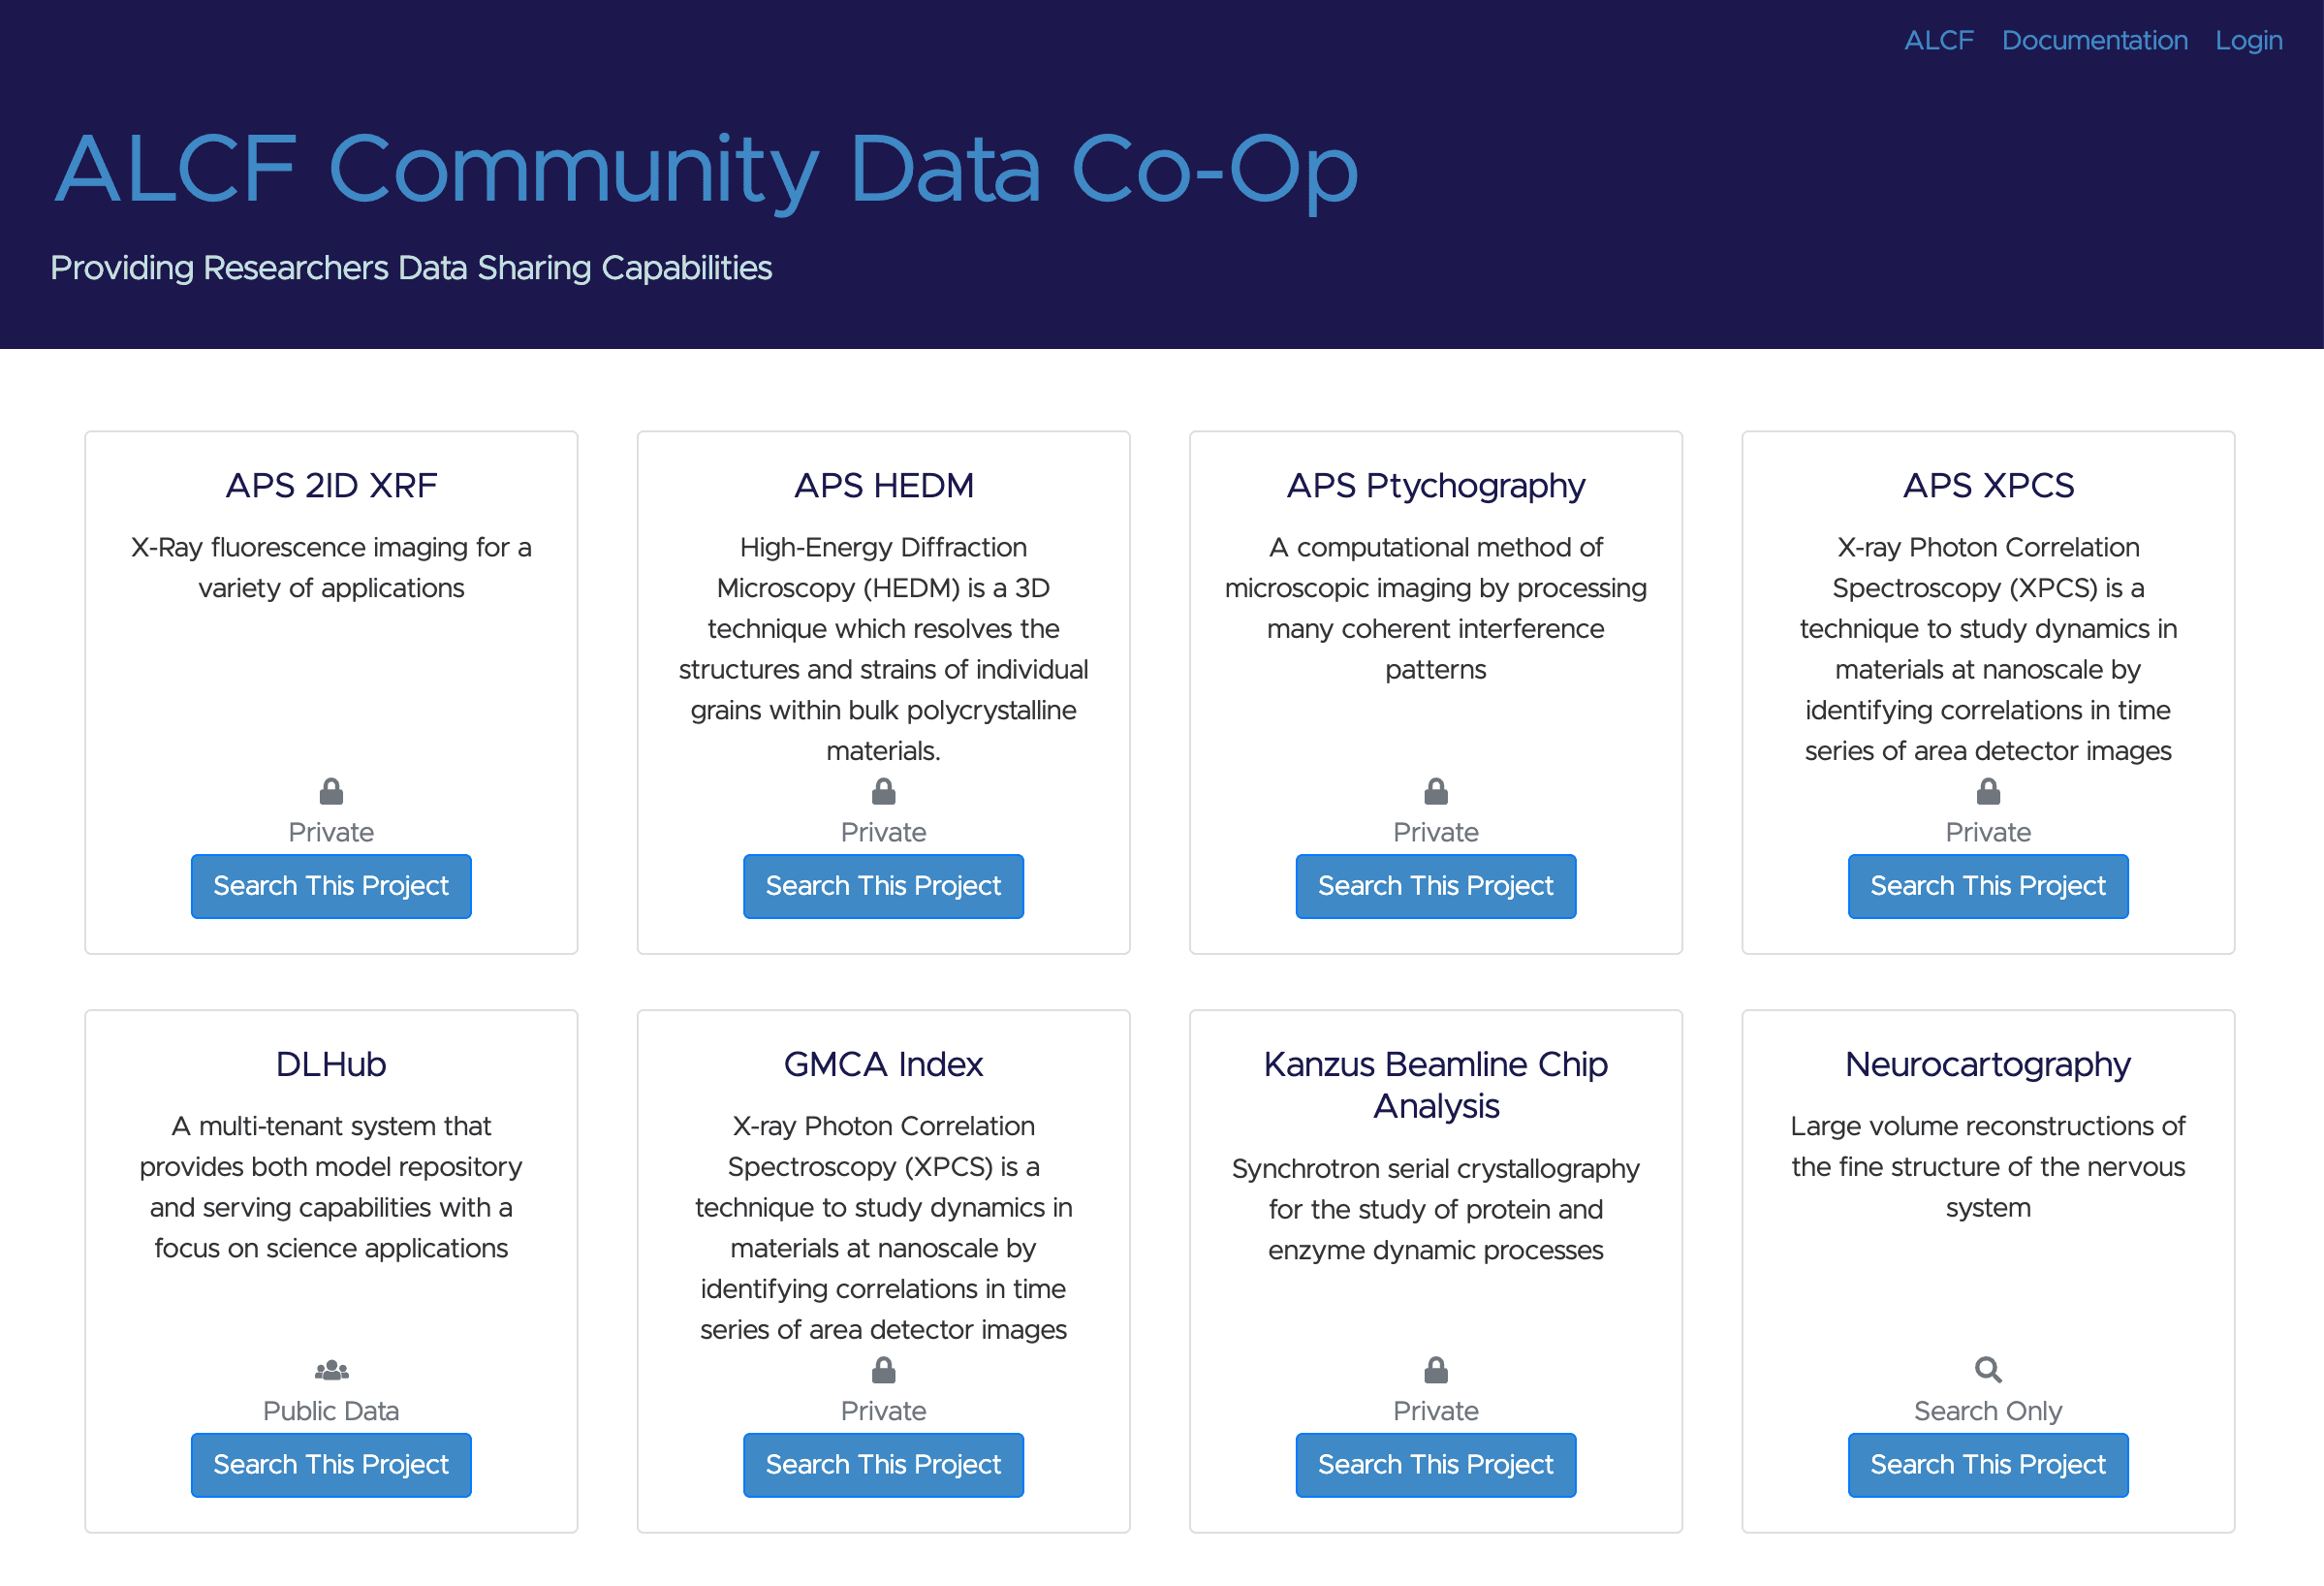Open the ALCF link in top navigation
2324x1586 pixels.
coord(1937,40)
